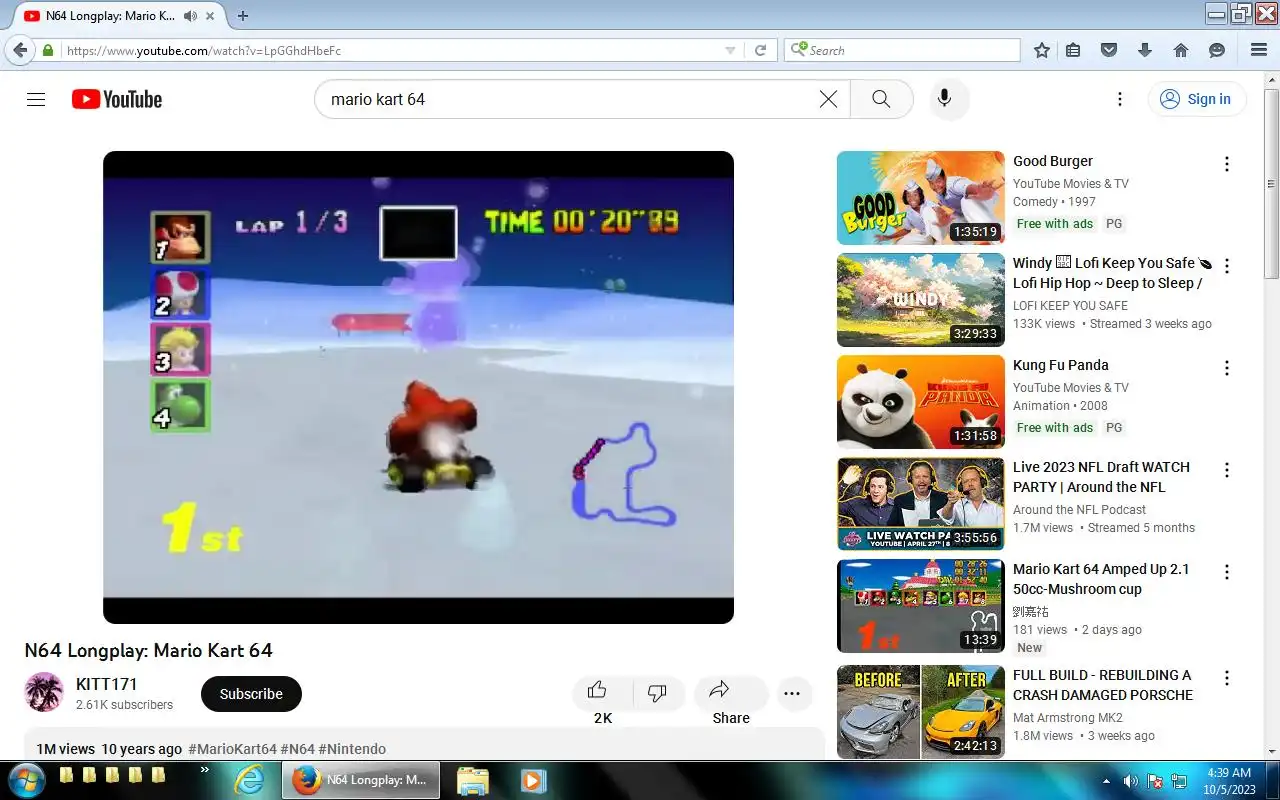
Task: Clear the search text with X icon
Action: click(x=828, y=99)
